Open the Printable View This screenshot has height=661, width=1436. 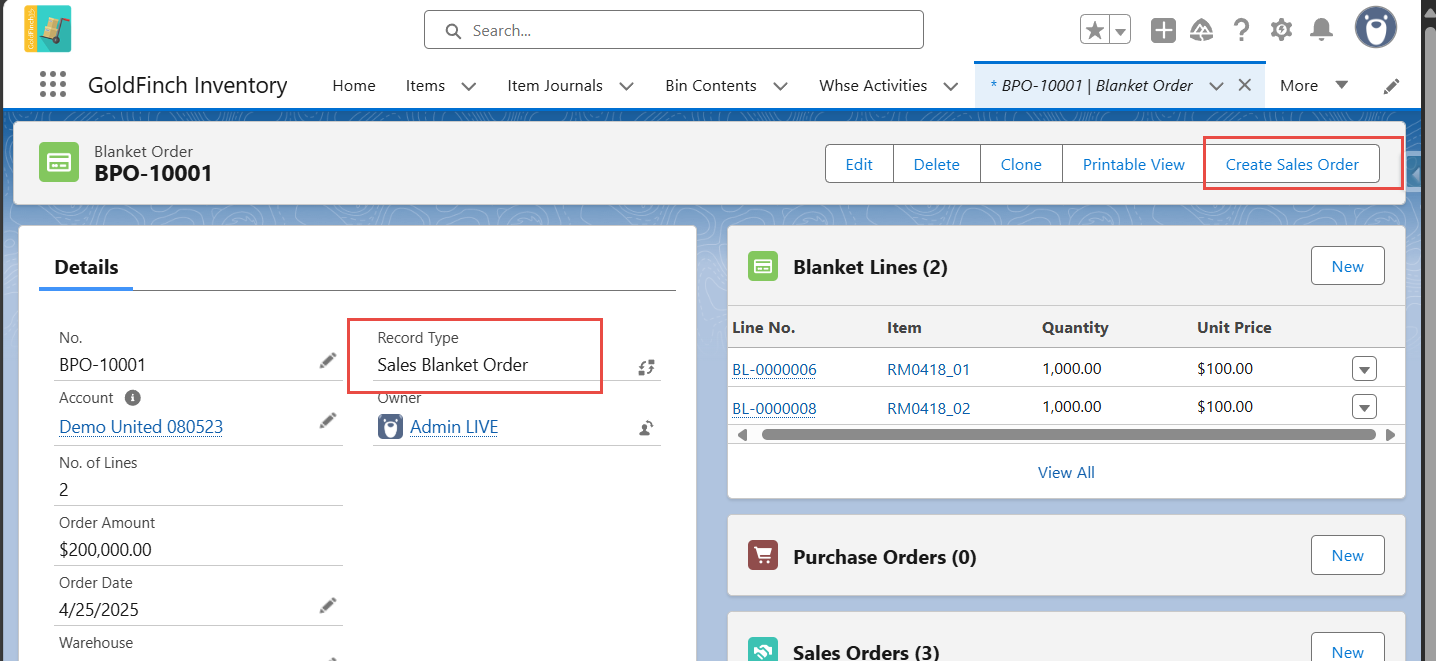(x=1134, y=164)
